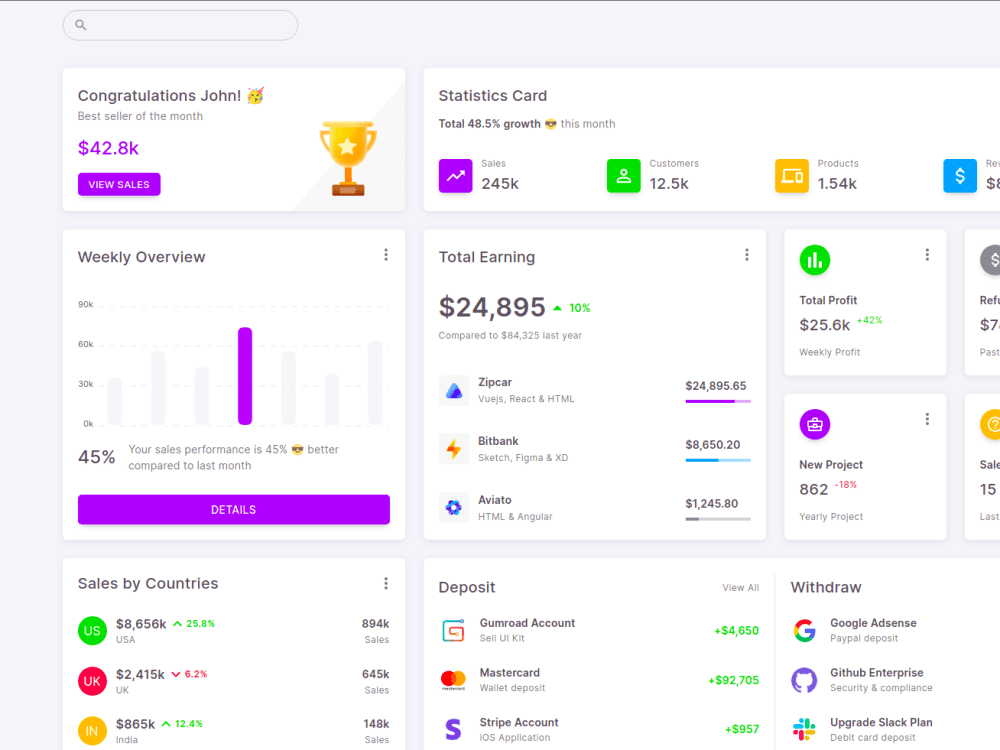The height and width of the screenshot is (750, 1000).
Task: Click the +$92,705 Mastercard deposit amount
Action: (x=733, y=680)
